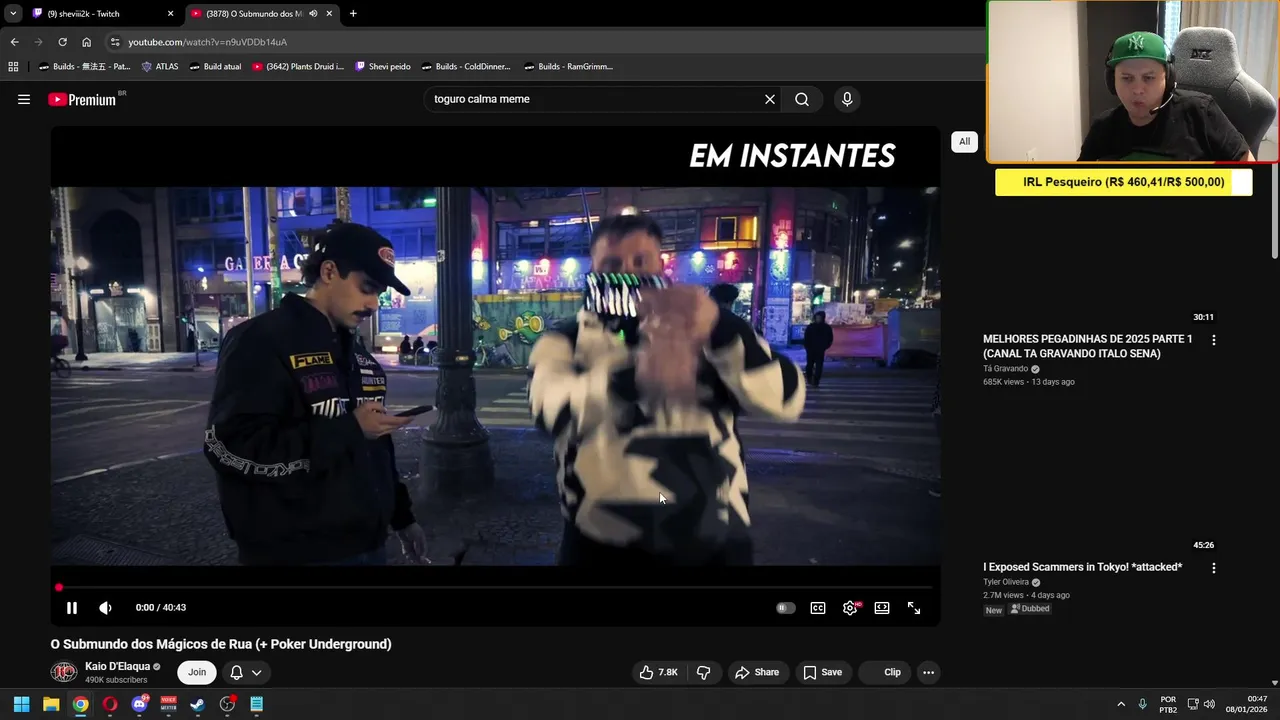
Task: Open the tray microphone icon
Action: pos(1142,704)
